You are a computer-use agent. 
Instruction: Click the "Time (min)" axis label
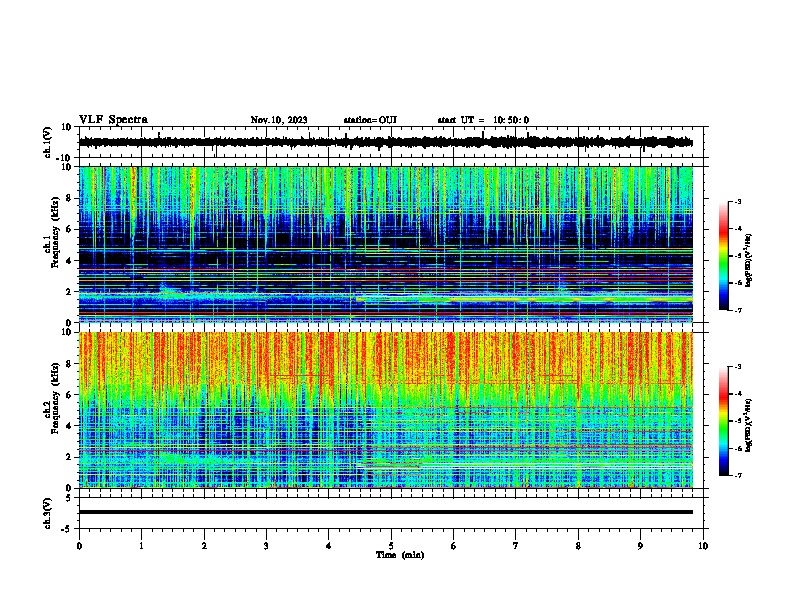click(x=400, y=555)
